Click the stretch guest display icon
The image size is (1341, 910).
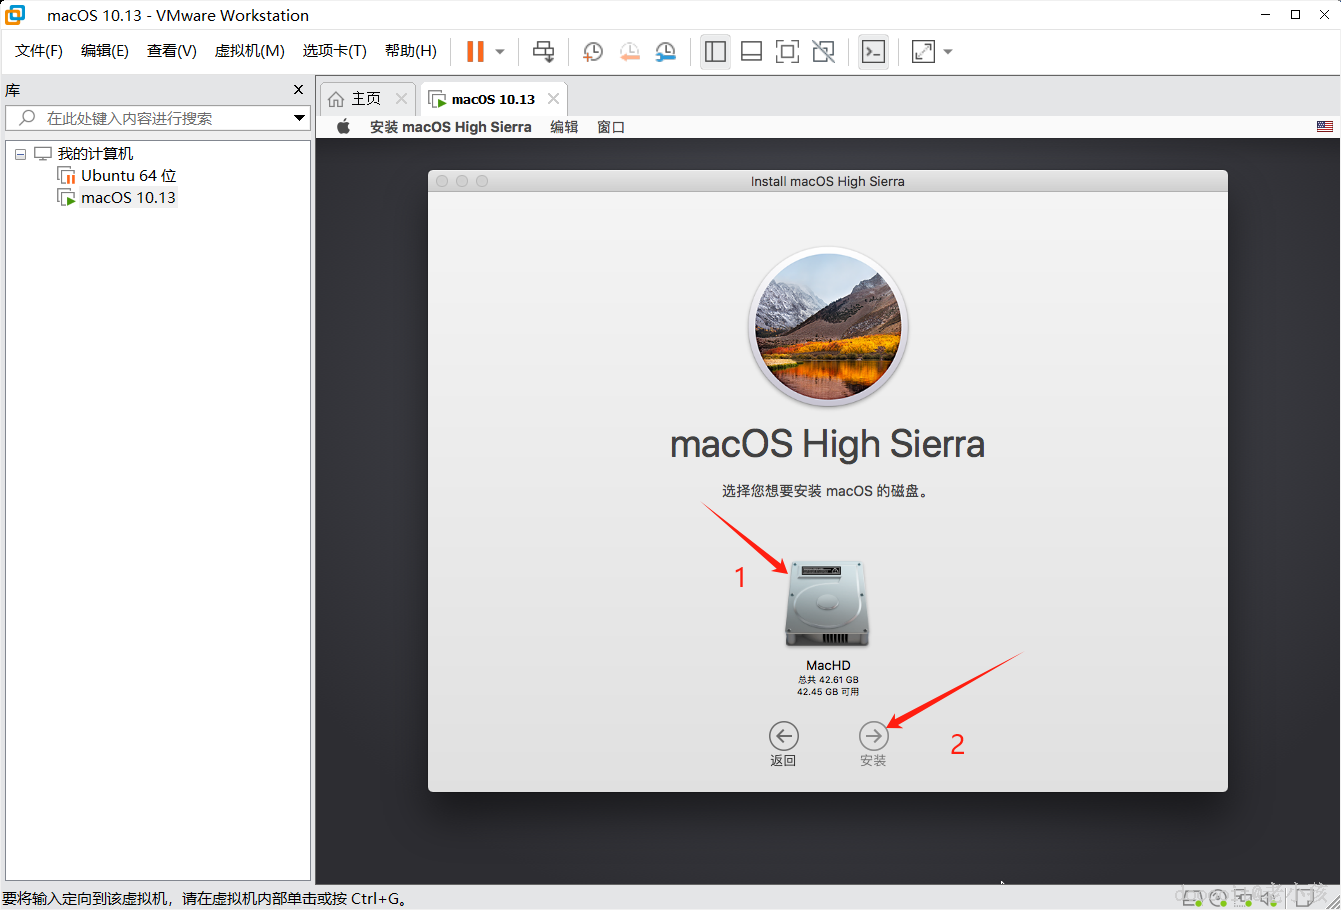pos(923,52)
